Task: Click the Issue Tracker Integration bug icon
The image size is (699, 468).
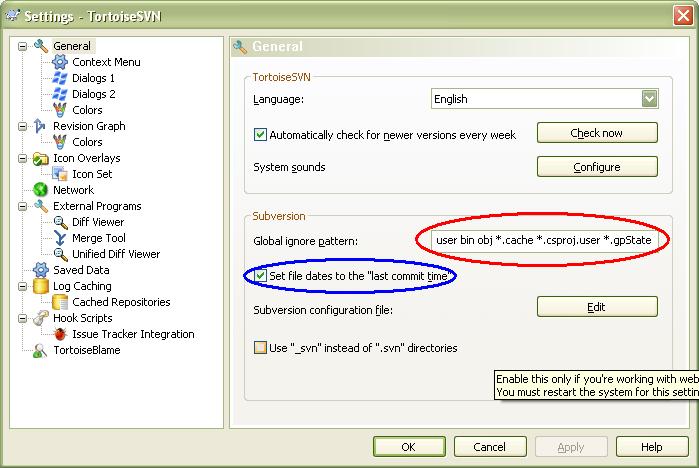Action: 60,334
